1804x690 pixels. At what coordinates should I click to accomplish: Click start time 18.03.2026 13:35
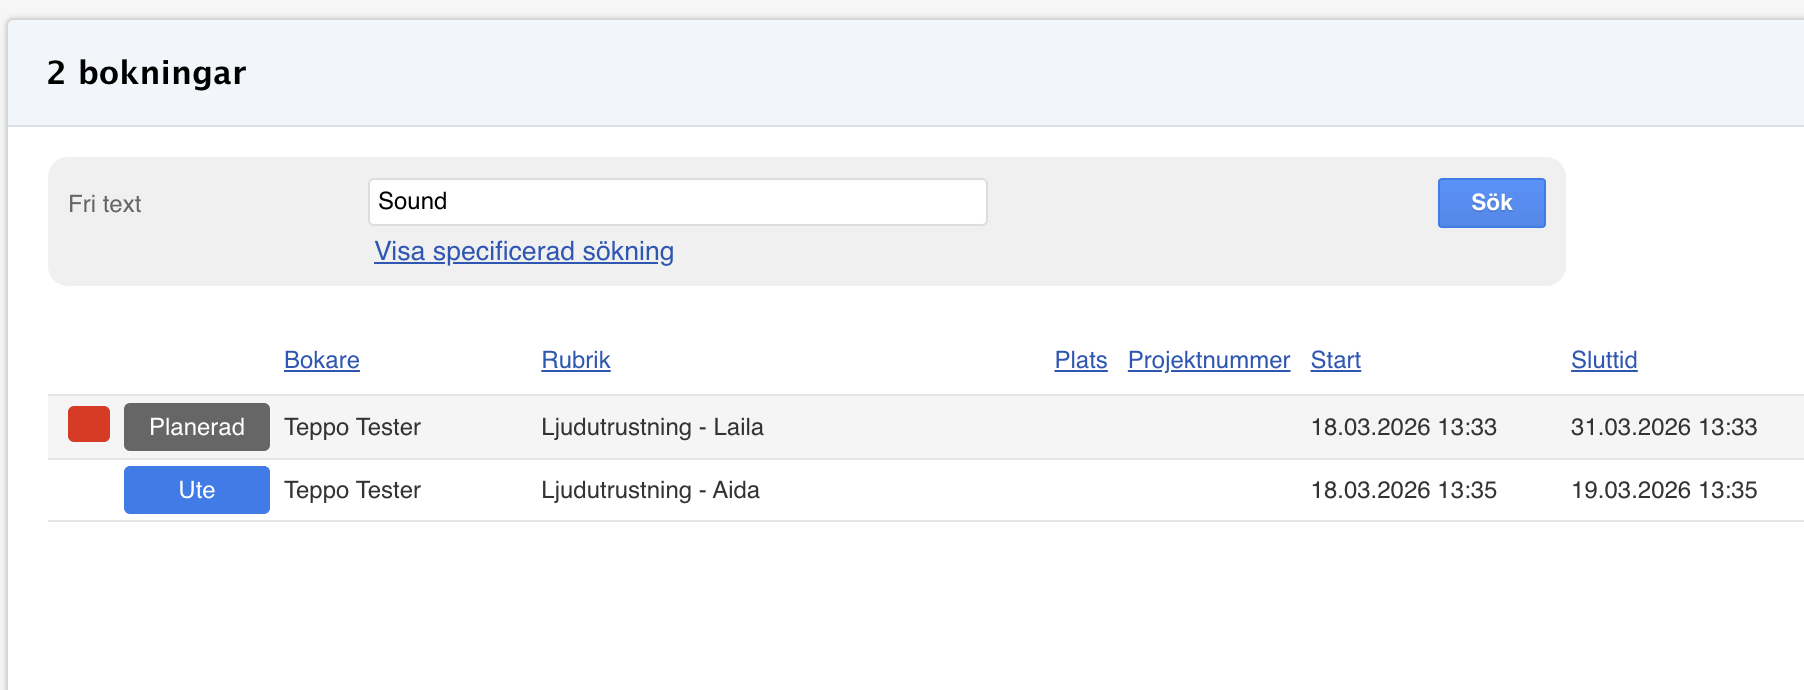1403,490
